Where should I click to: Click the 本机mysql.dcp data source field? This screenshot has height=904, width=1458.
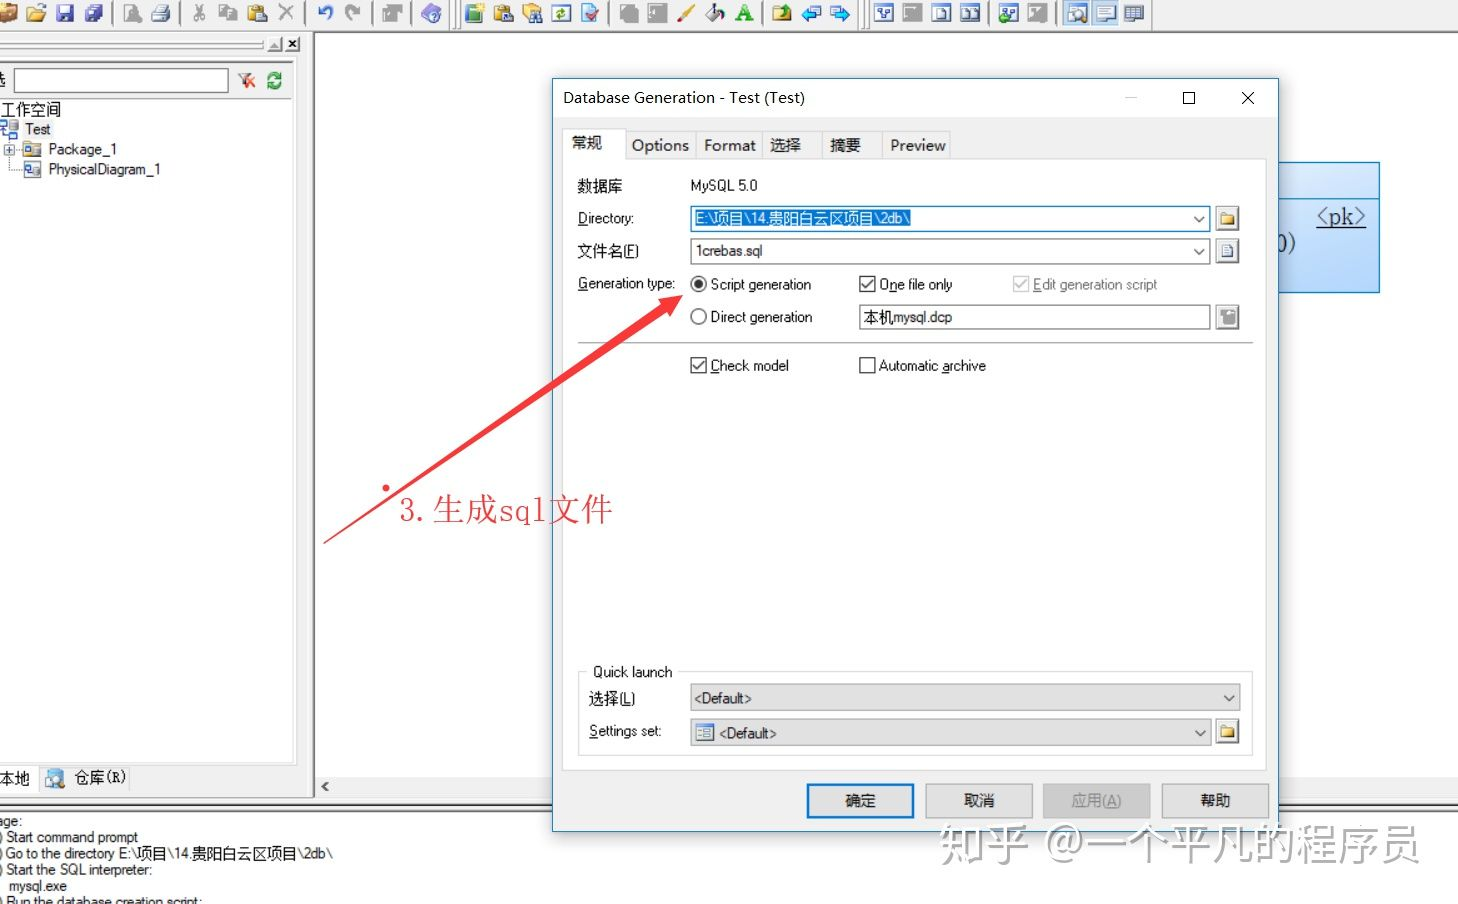(1035, 317)
